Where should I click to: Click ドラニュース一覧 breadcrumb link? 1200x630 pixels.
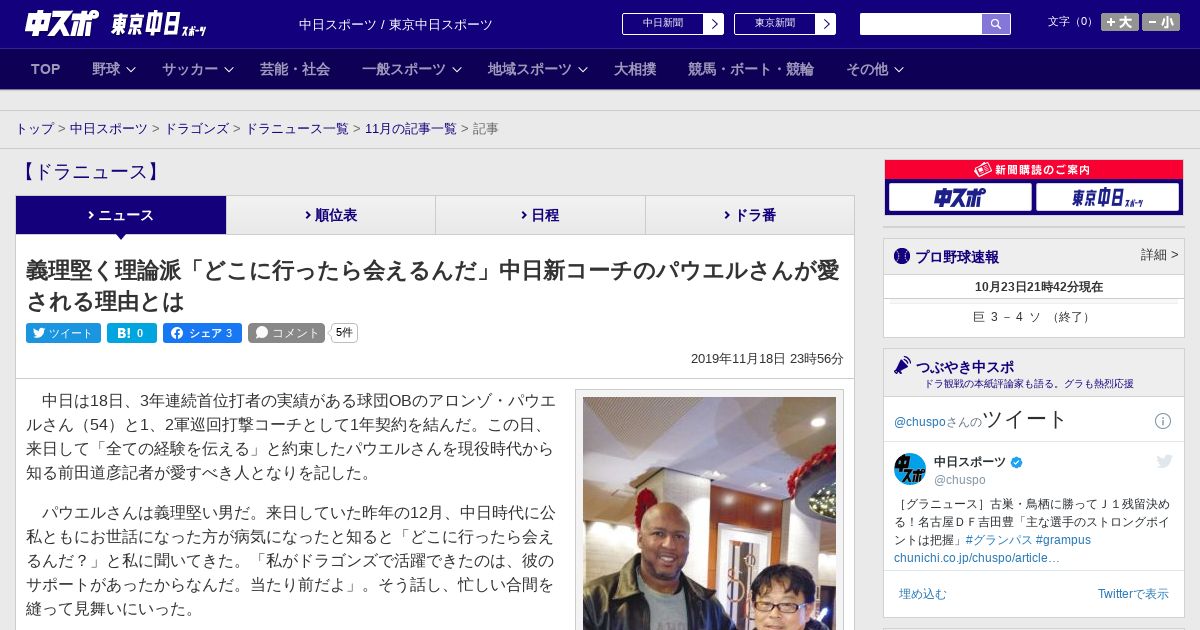click(x=297, y=129)
